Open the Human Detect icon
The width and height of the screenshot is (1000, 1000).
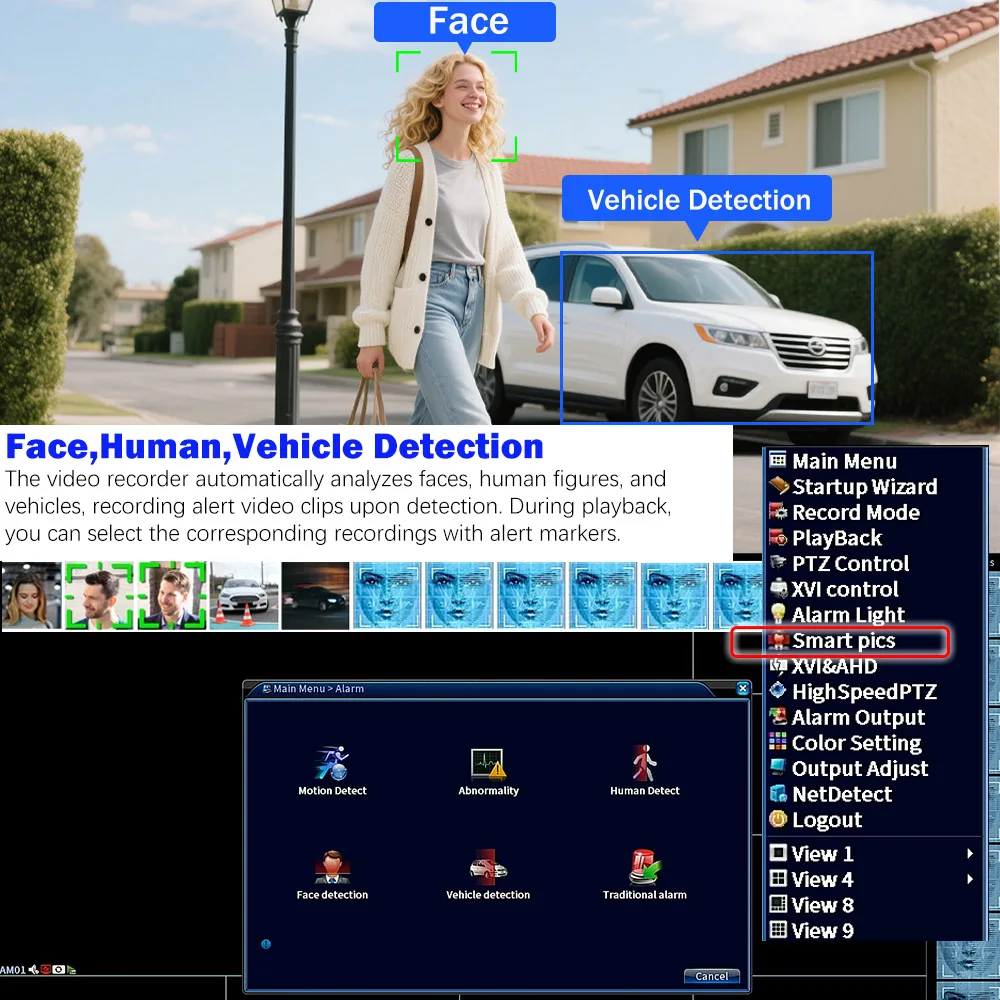point(644,763)
